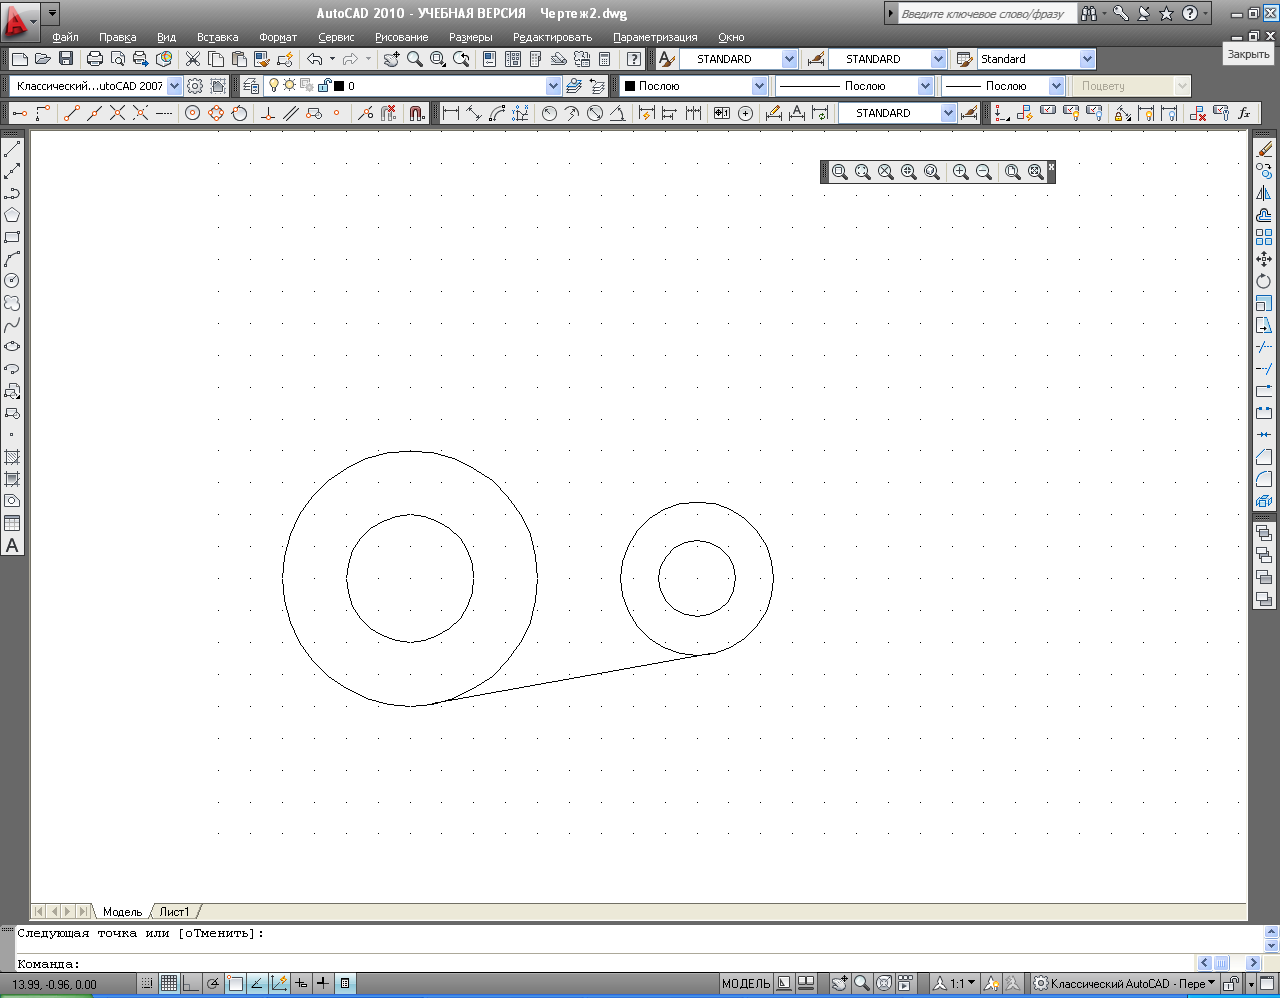Click Snap to Endpoint object snap icon
The height and width of the screenshot is (998, 1280).
[x=71, y=113]
